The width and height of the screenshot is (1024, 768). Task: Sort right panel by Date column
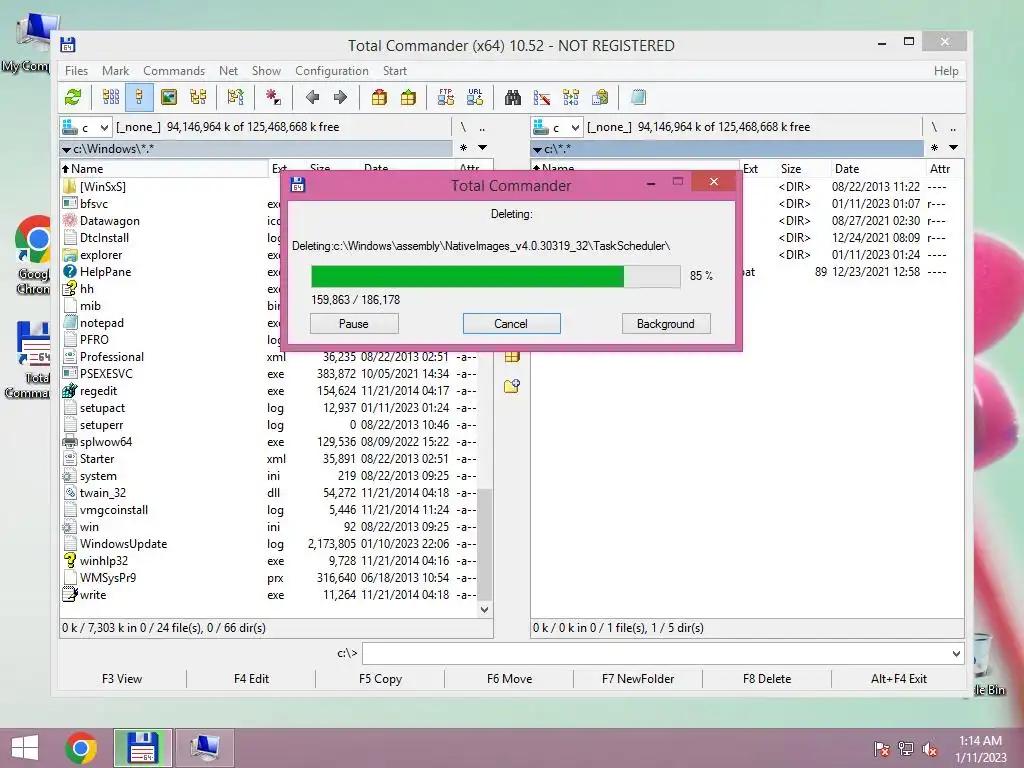point(877,168)
